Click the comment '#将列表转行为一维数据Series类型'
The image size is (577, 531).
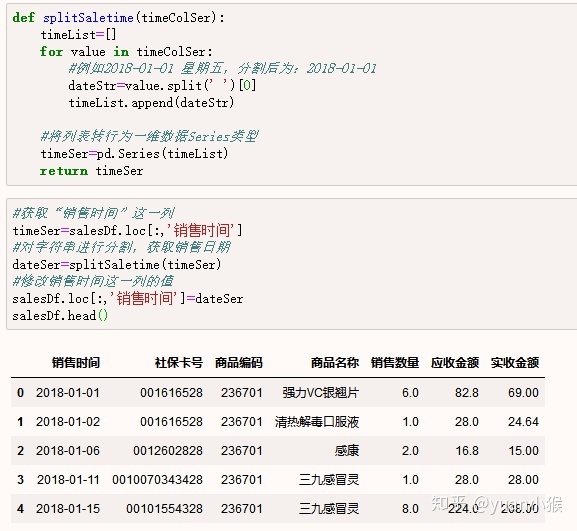[149, 137]
